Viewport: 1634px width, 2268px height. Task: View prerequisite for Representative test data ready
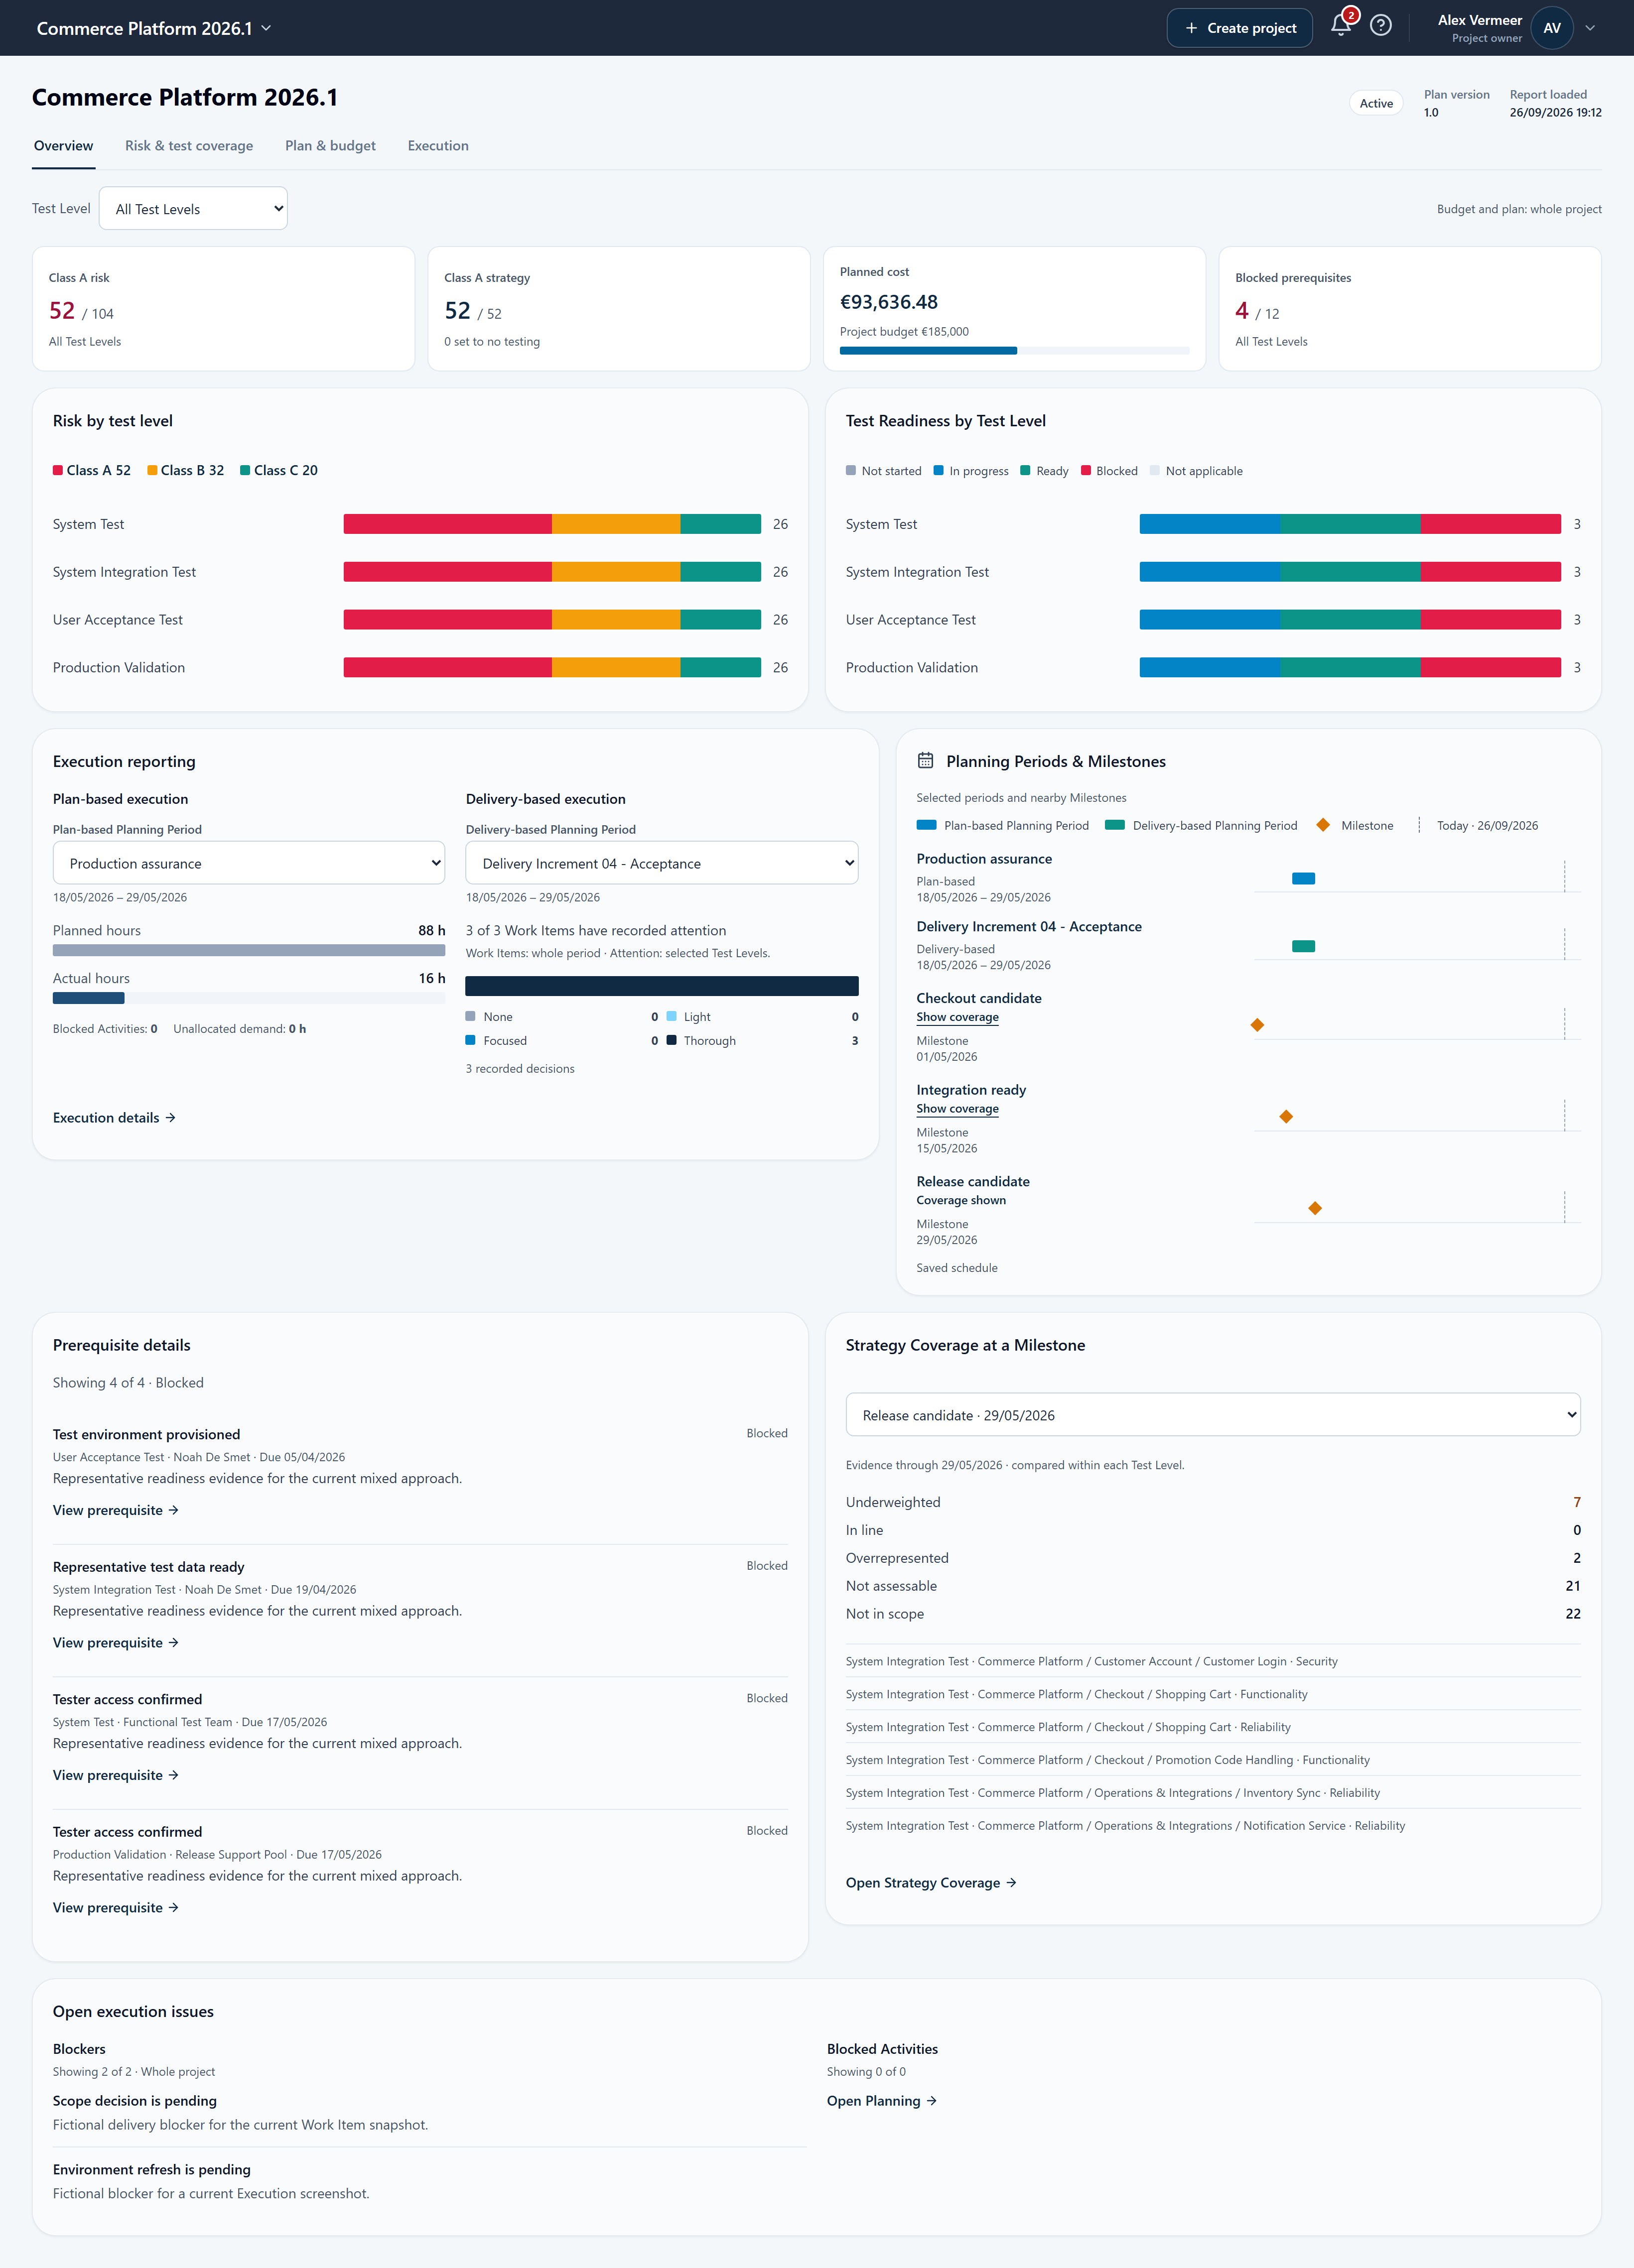point(115,1643)
